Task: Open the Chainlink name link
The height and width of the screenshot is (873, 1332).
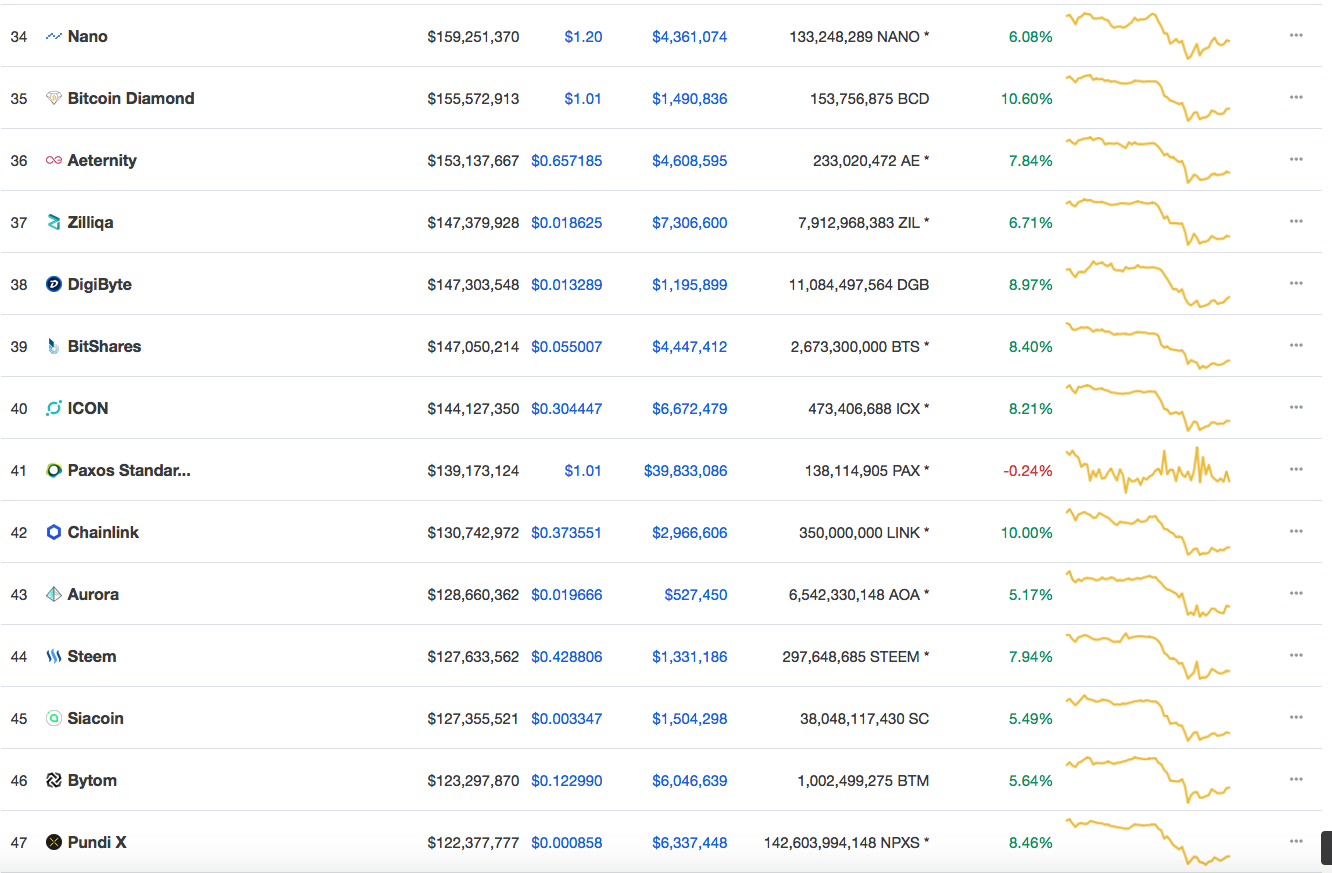Action: pyautogui.click(x=103, y=532)
